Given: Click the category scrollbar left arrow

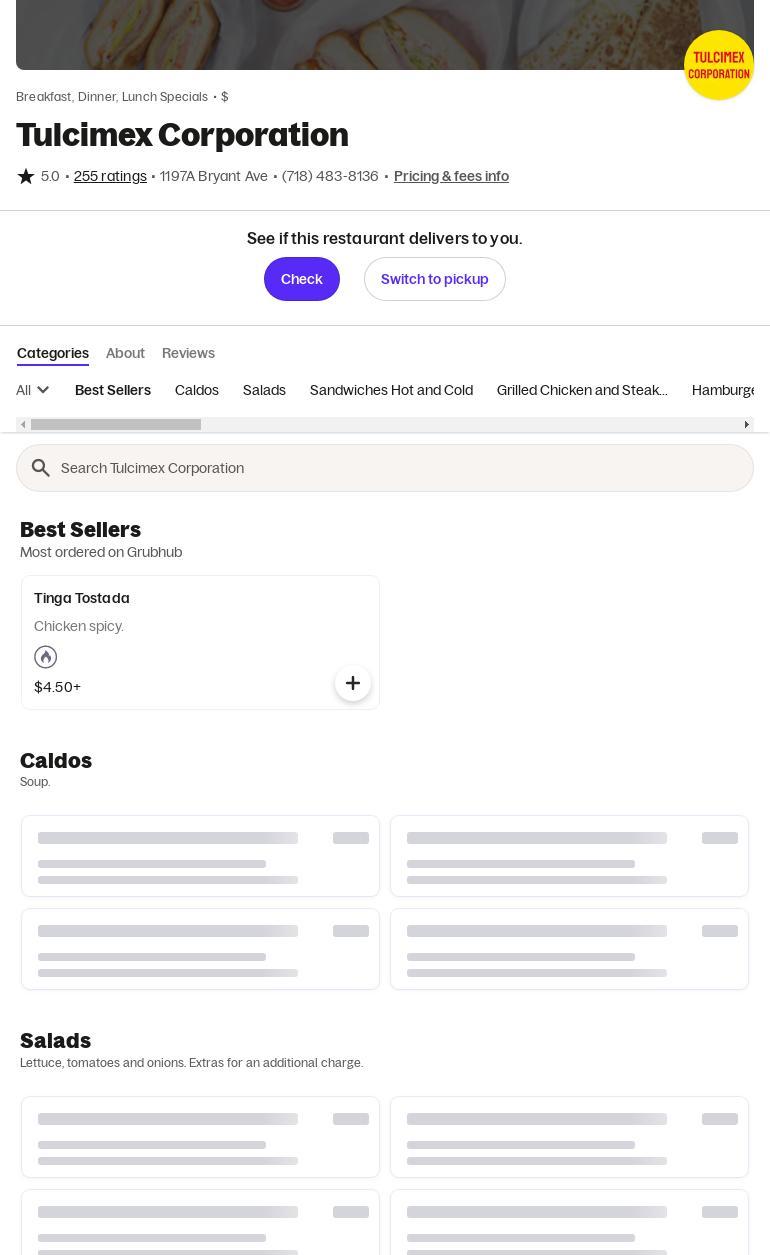Looking at the screenshot, I should 23,425.
